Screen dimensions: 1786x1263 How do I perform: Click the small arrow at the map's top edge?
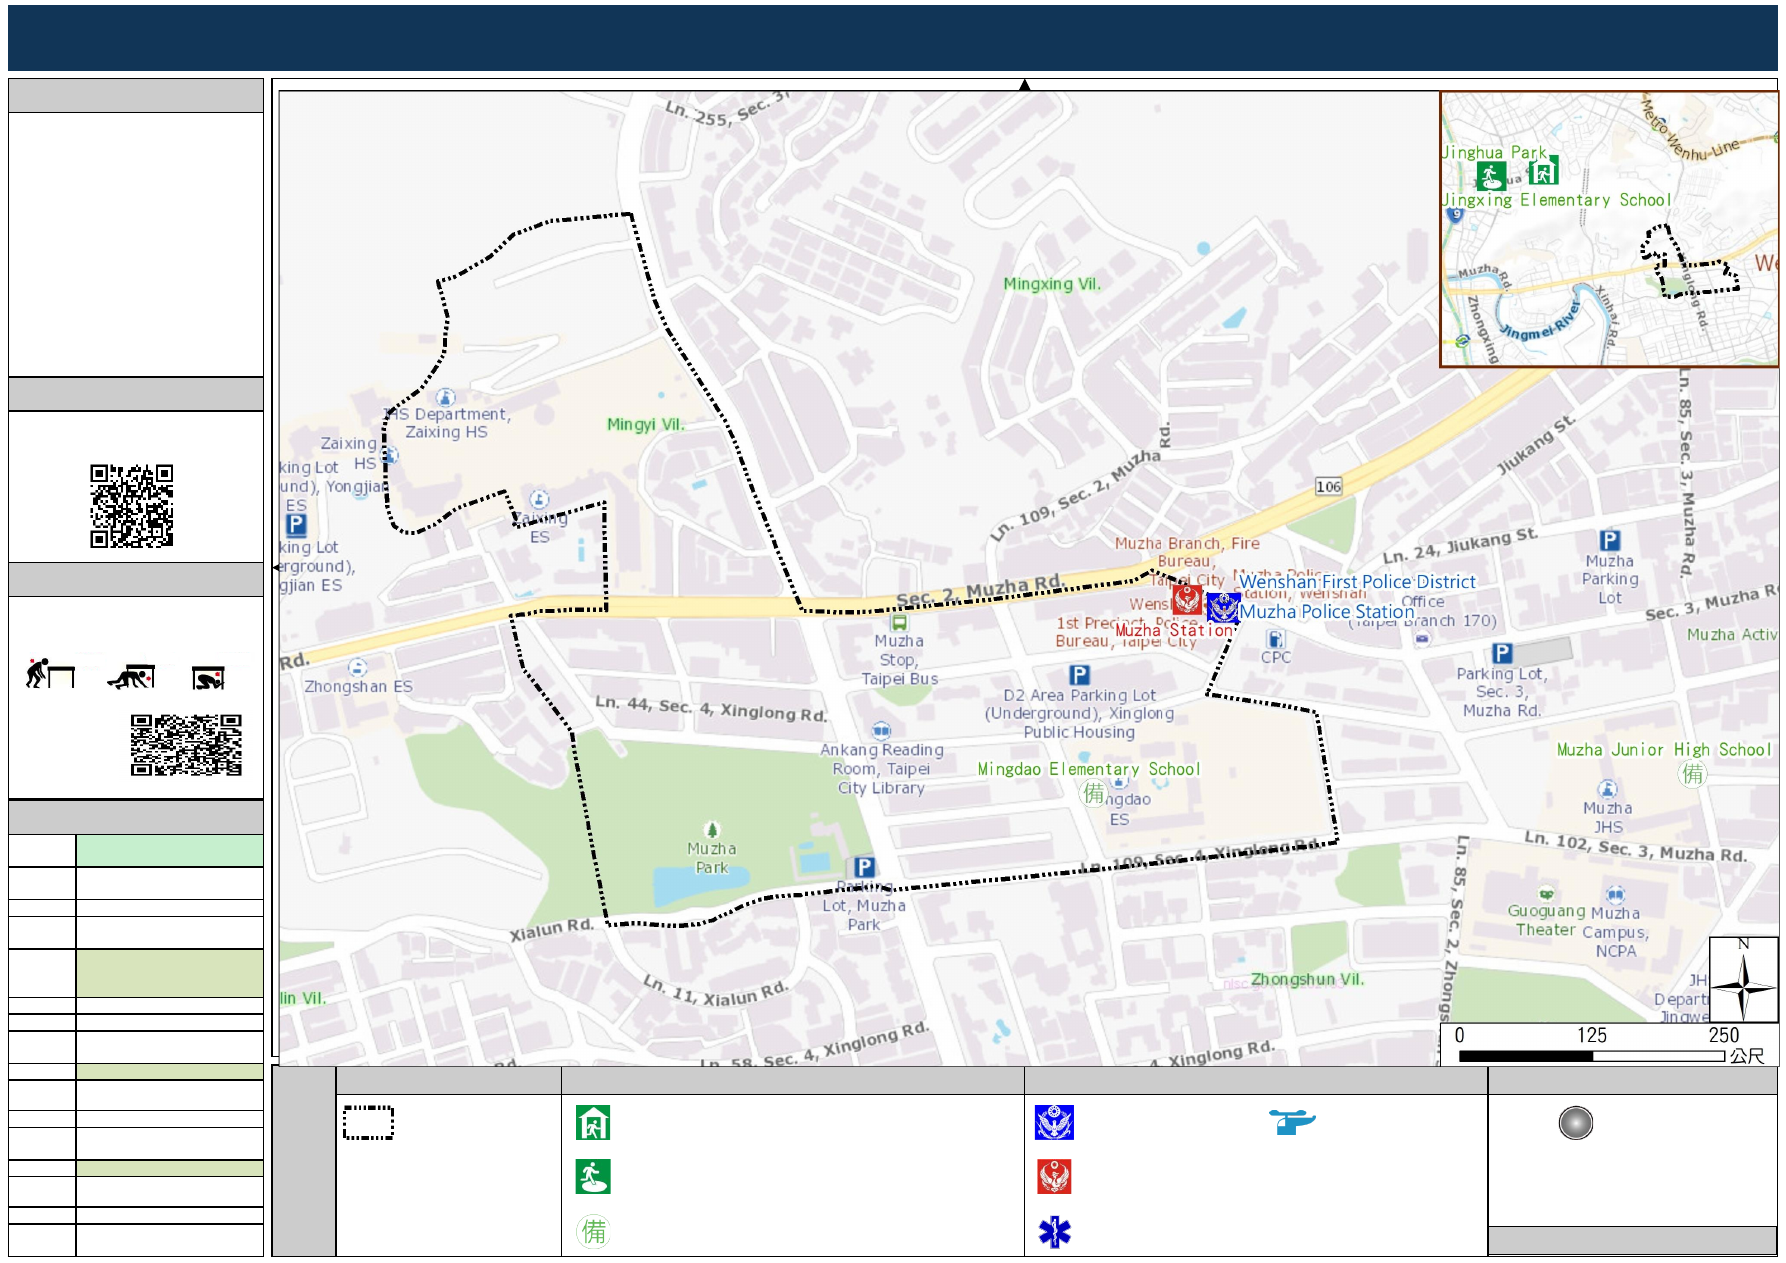1024,85
